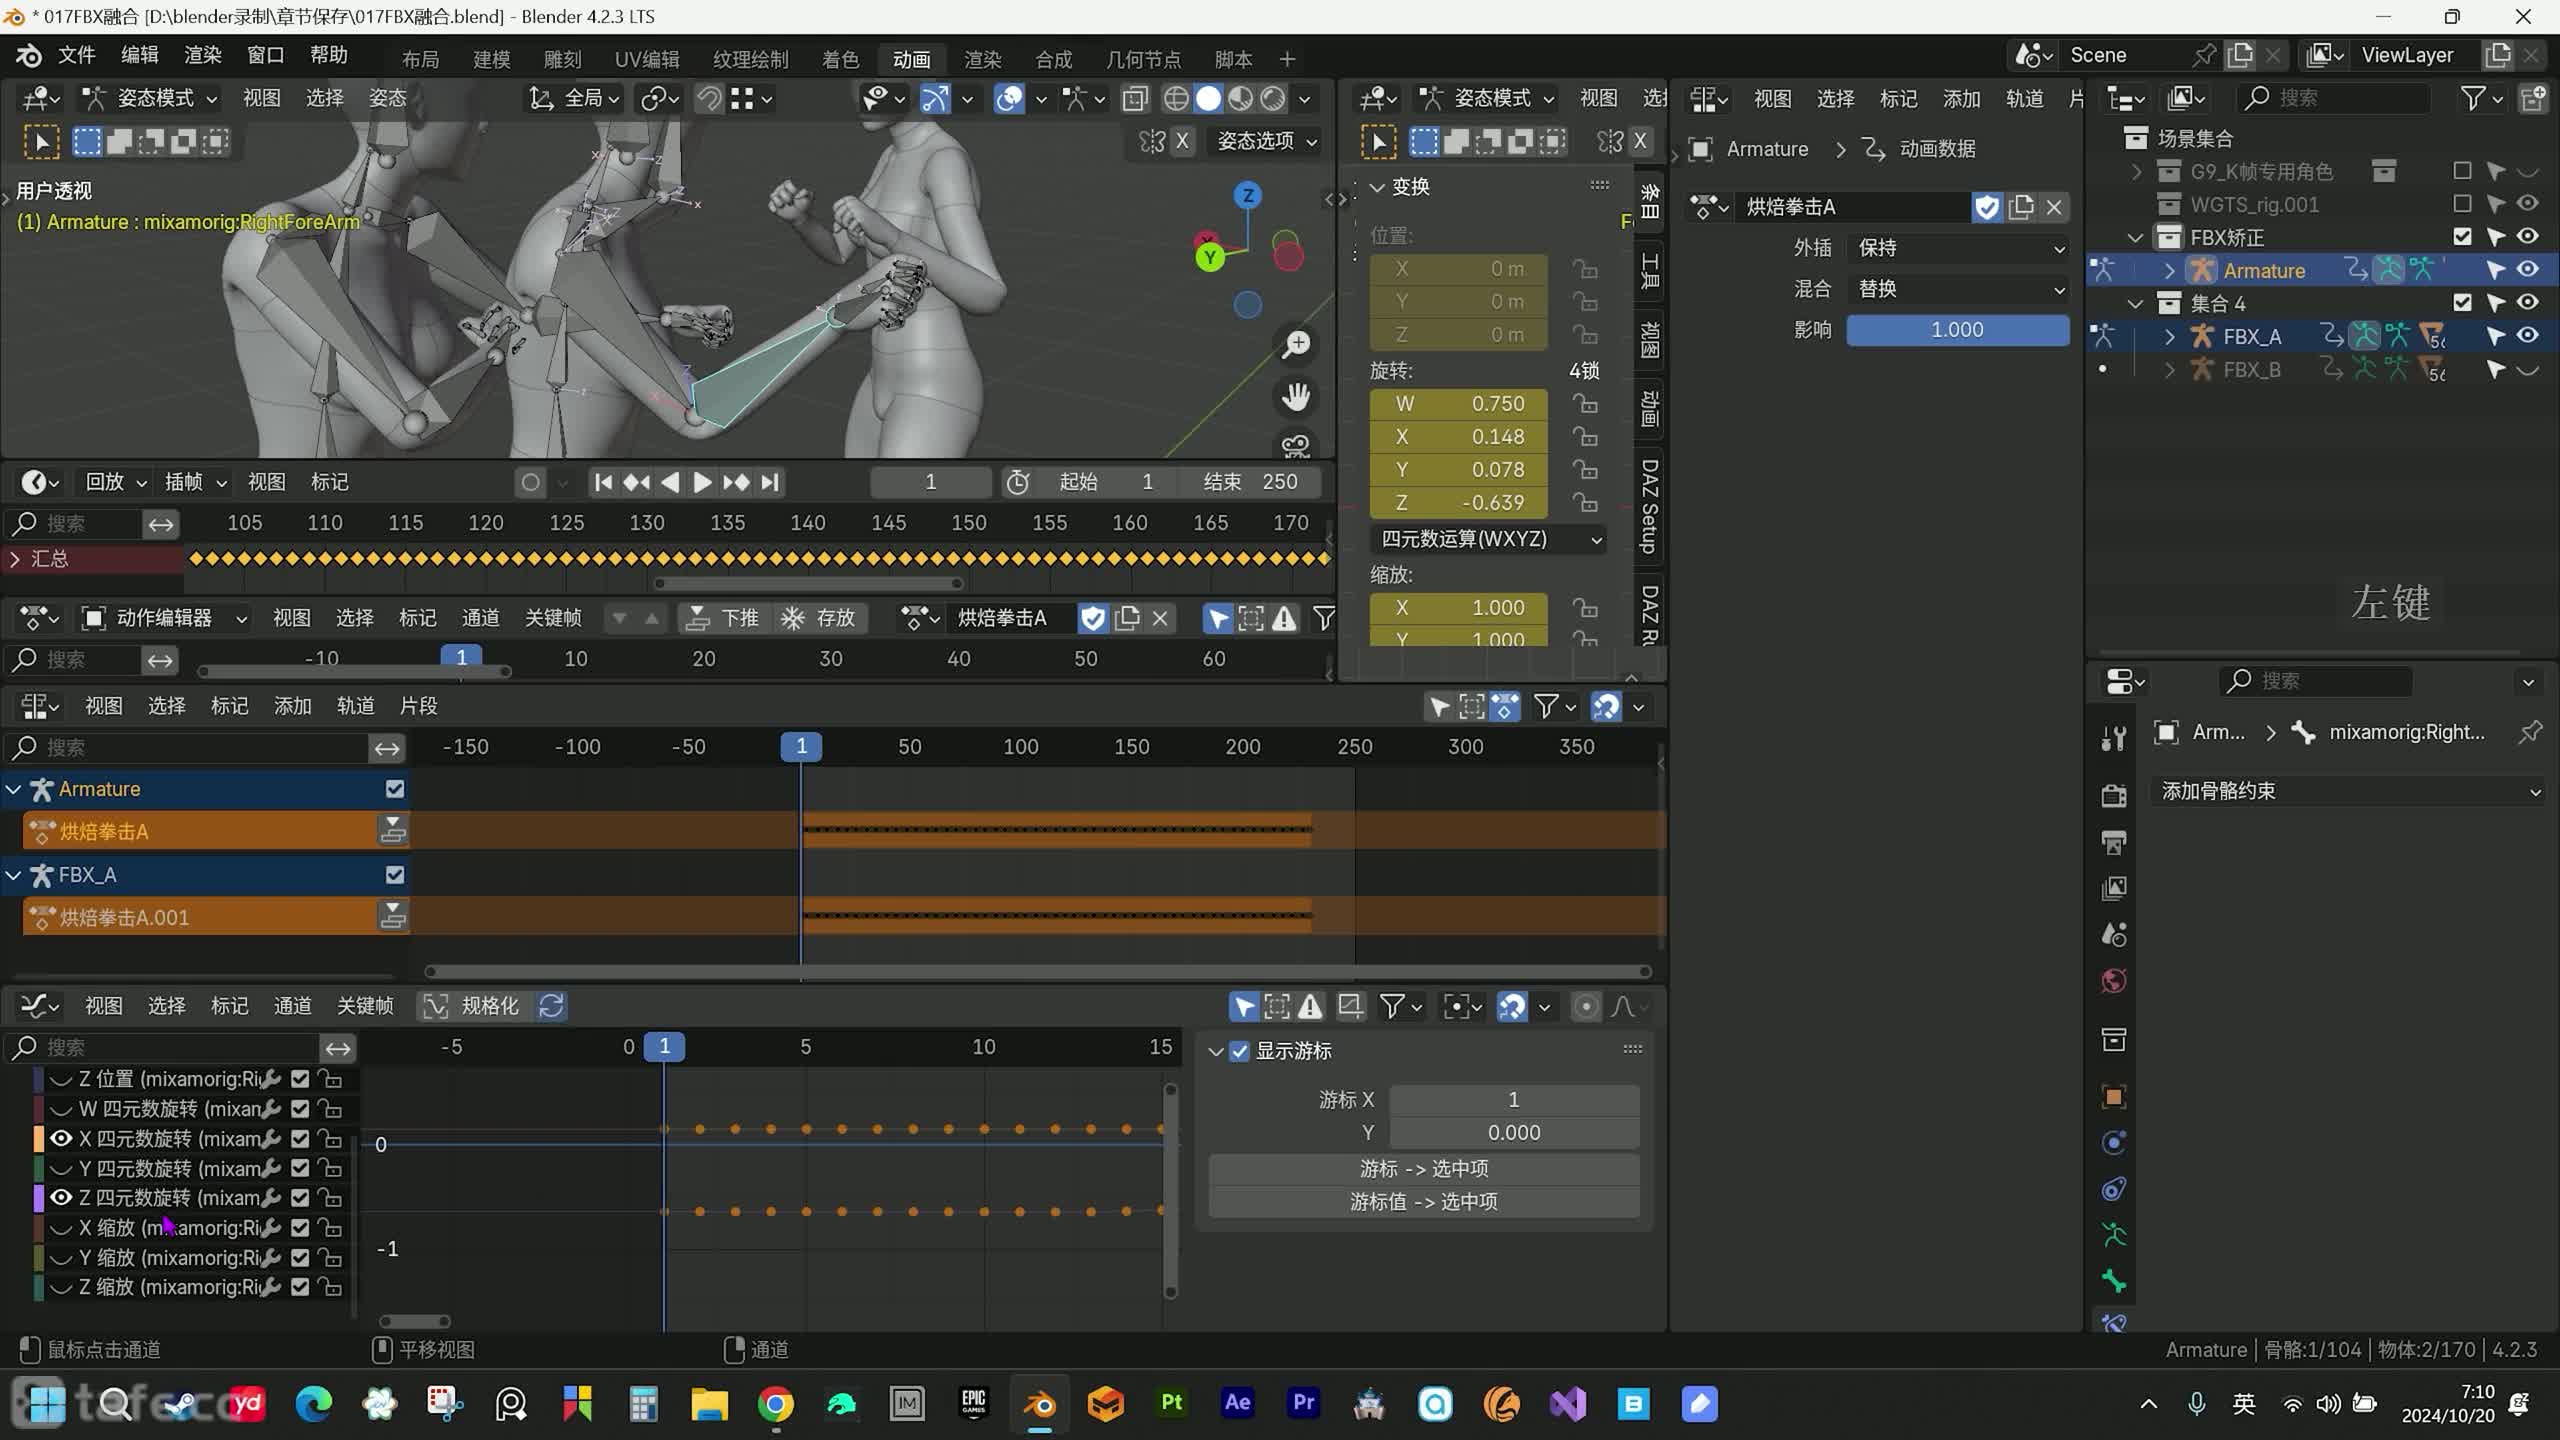The image size is (2560, 1440).
Task: Toggle FBX_A visibility eye in outliner
Action: (2527, 336)
